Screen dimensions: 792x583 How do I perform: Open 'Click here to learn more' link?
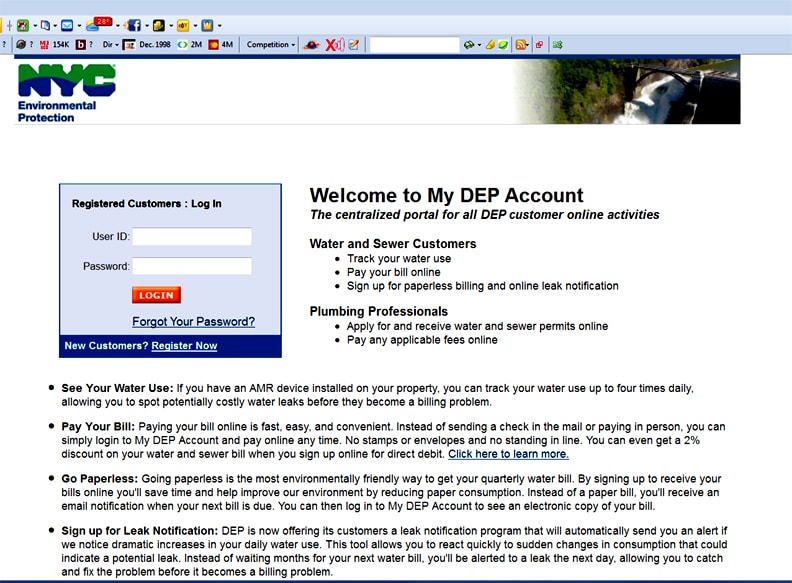508,454
